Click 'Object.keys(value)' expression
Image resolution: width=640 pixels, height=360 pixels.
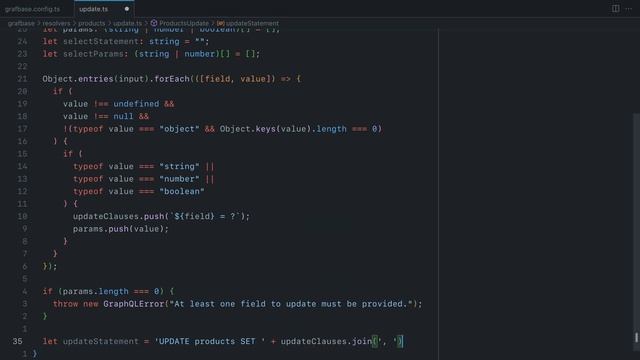tap(265, 129)
